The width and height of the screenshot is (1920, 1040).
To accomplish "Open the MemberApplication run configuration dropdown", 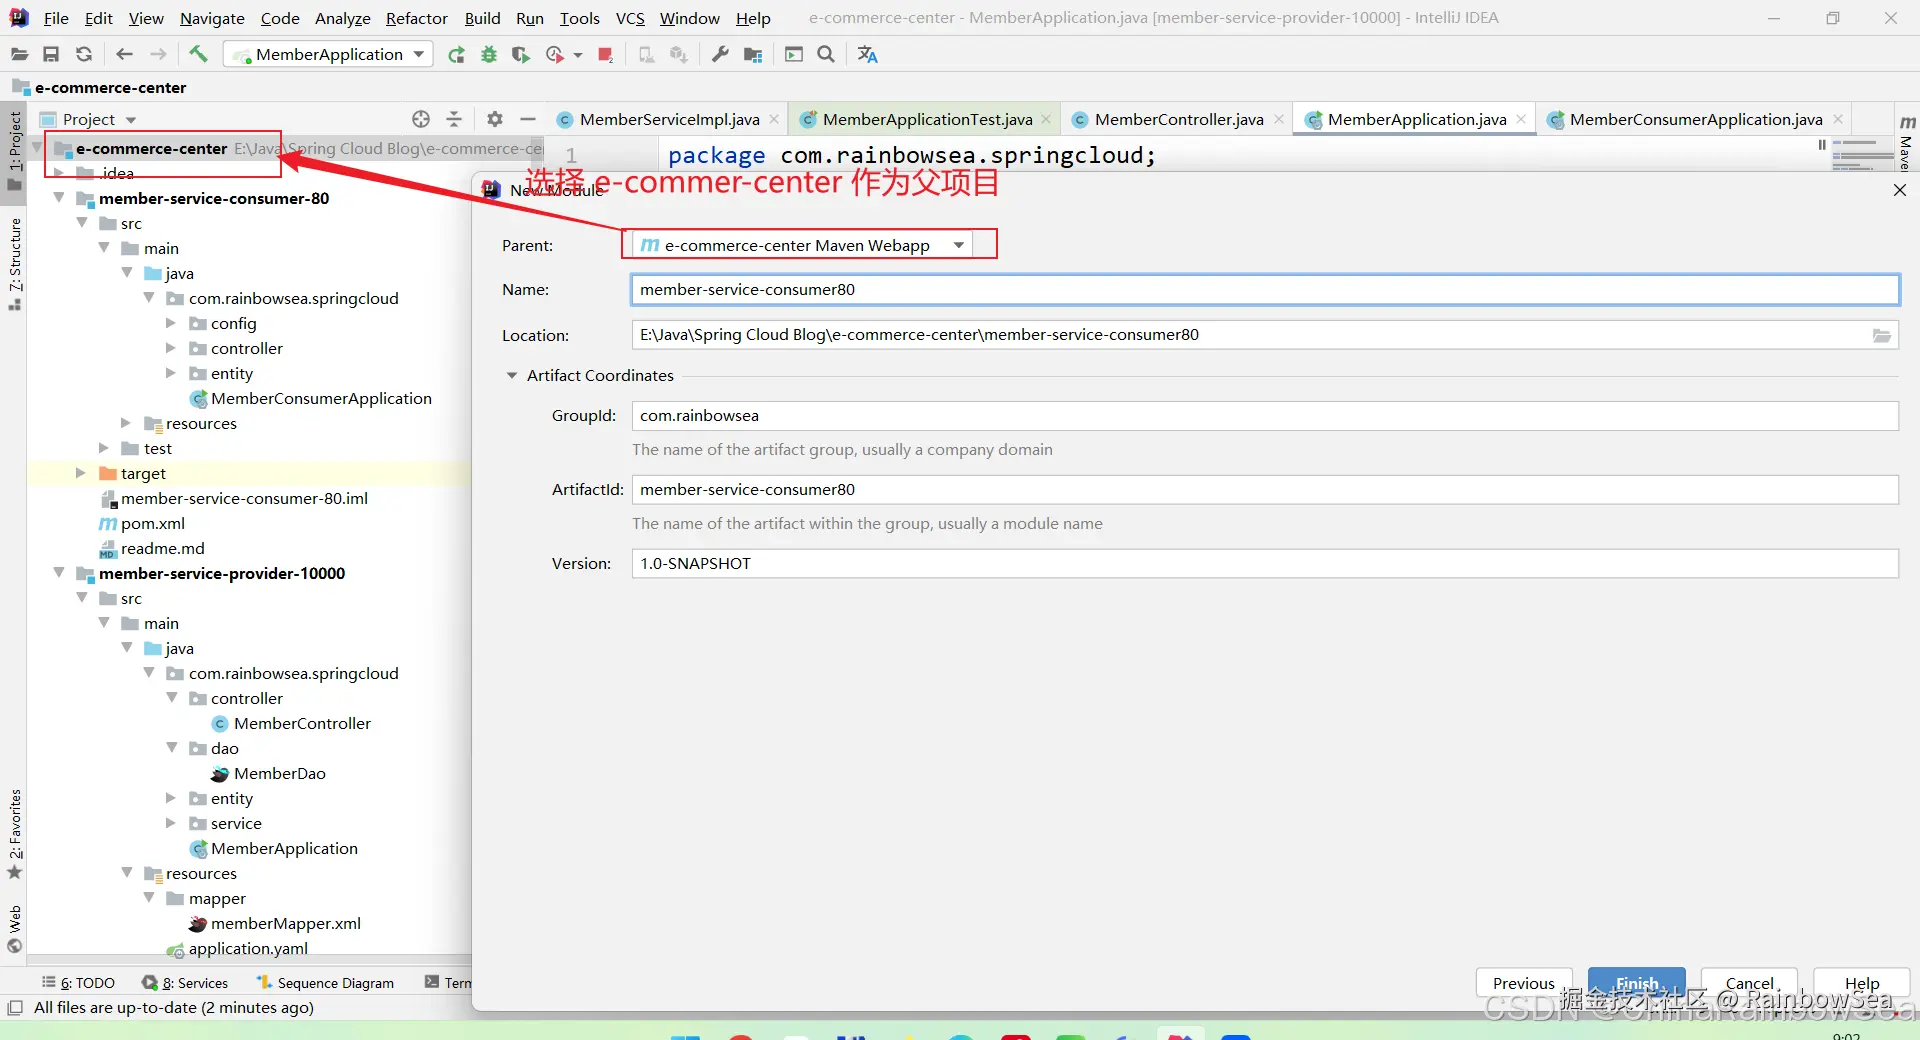I will click(328, 54).
